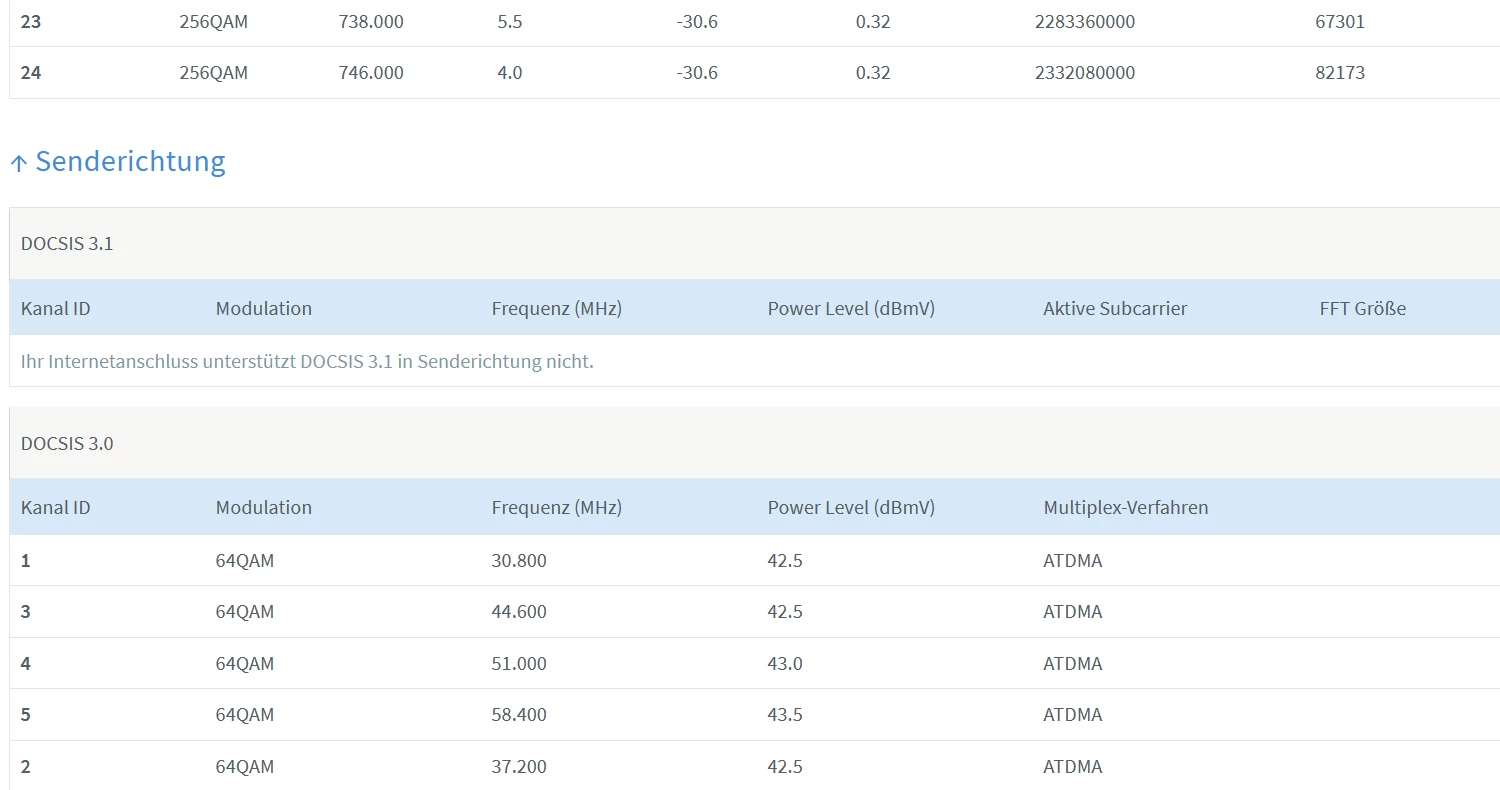
Task: Select the 2283360000 value in row 23
Action: coord(1085,21)
